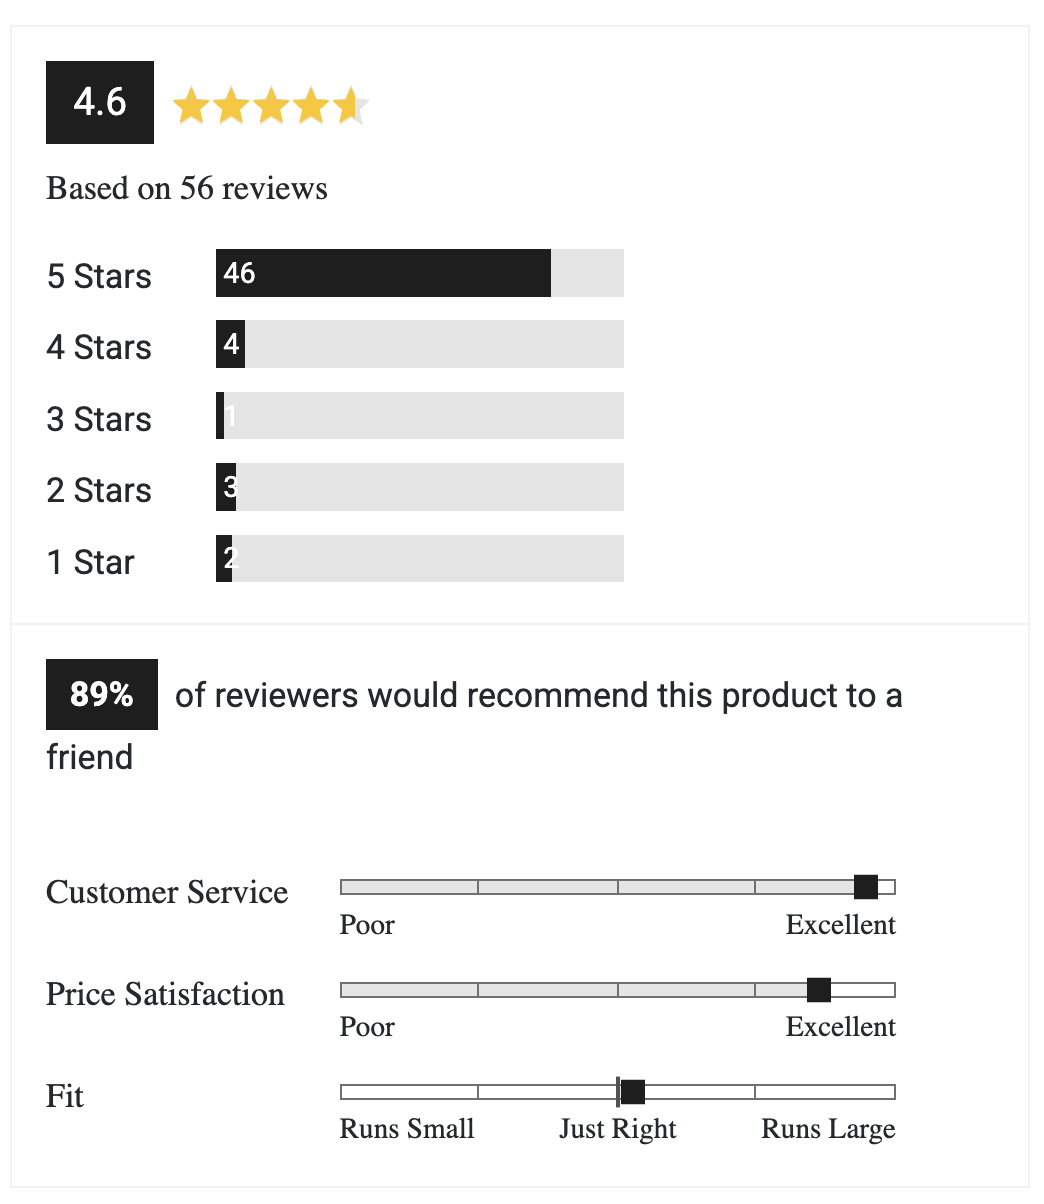Click the first yellow rating star
Image resolution: width=1044 pixels, height=1204 pixels.
click(x=190, y=106)
